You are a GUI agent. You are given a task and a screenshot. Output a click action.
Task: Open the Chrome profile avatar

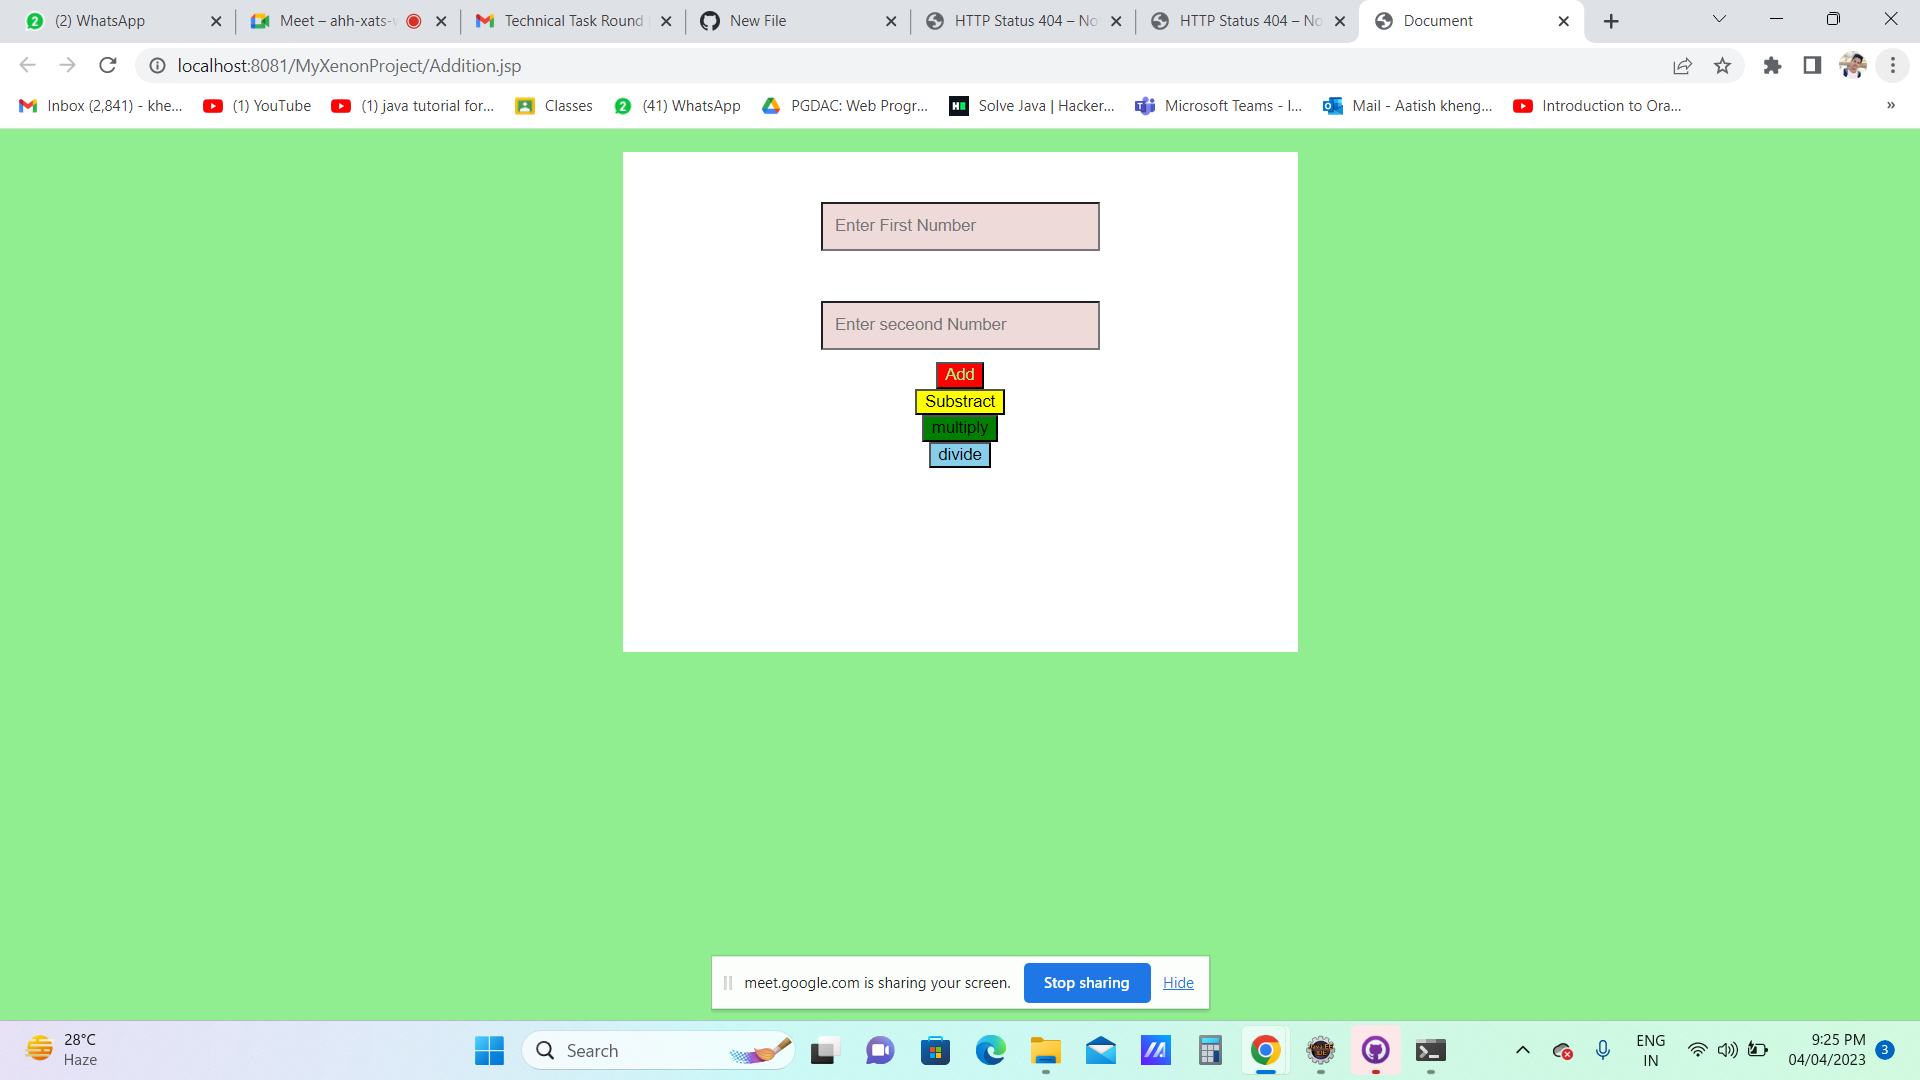pyautogui.click(x=1853, y=65)
